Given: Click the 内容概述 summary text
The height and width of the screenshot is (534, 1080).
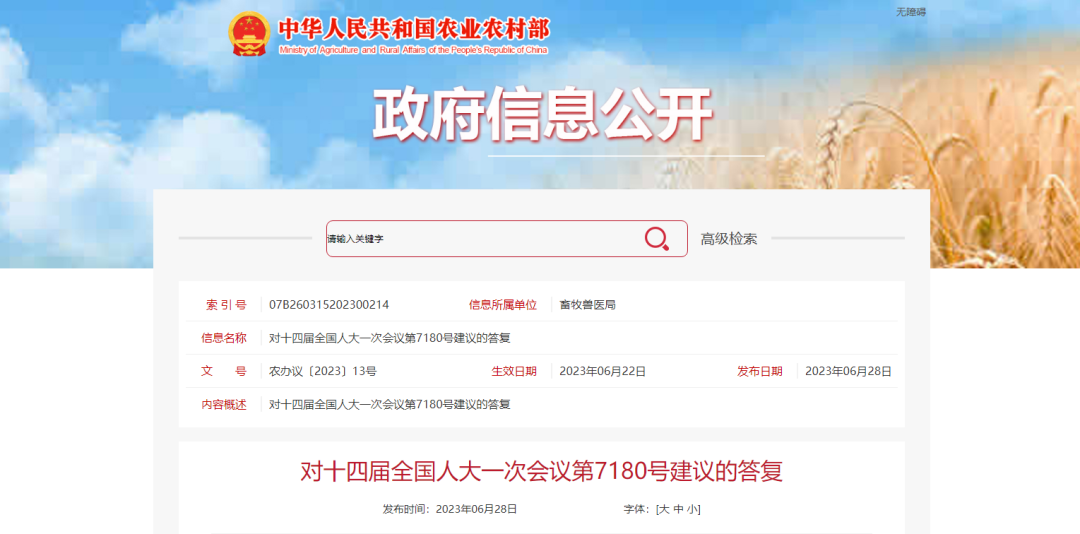Looking at the screenshot, I should (390, 404).
